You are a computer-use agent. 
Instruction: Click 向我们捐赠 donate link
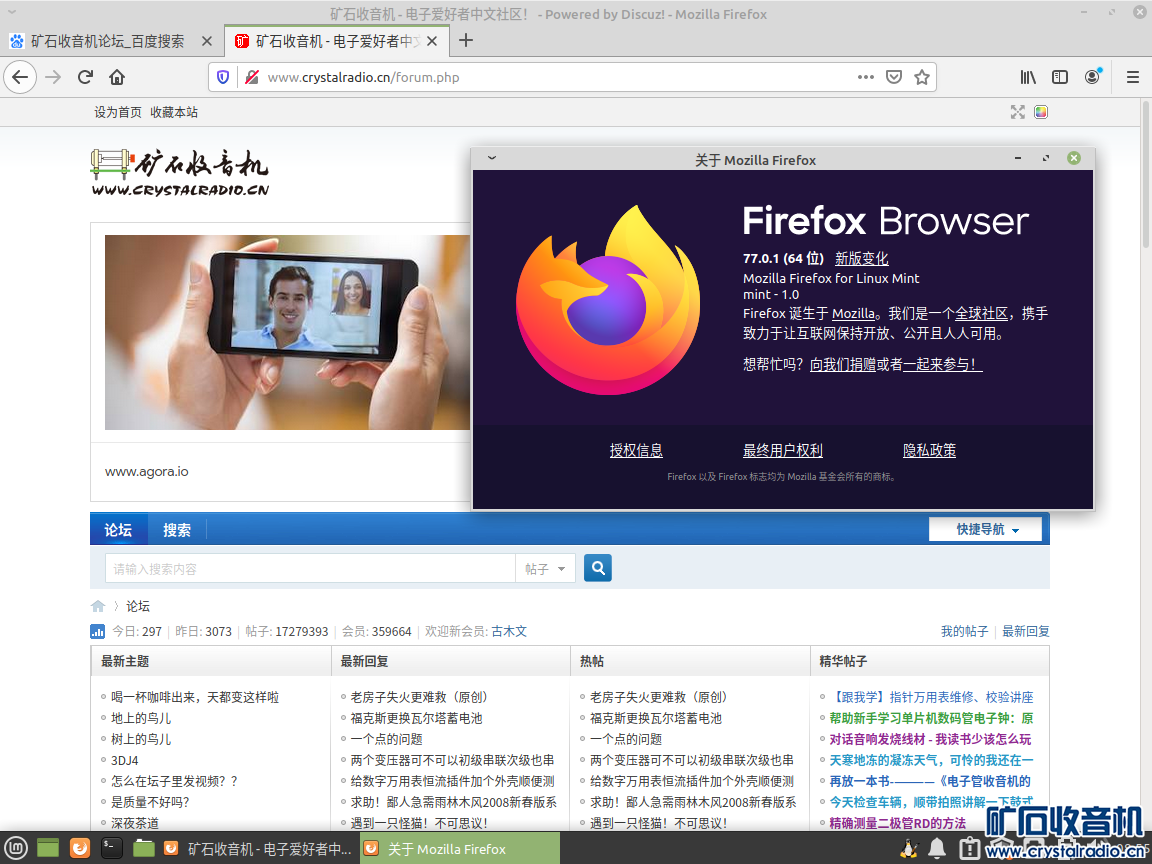click(x=843, y=364)
